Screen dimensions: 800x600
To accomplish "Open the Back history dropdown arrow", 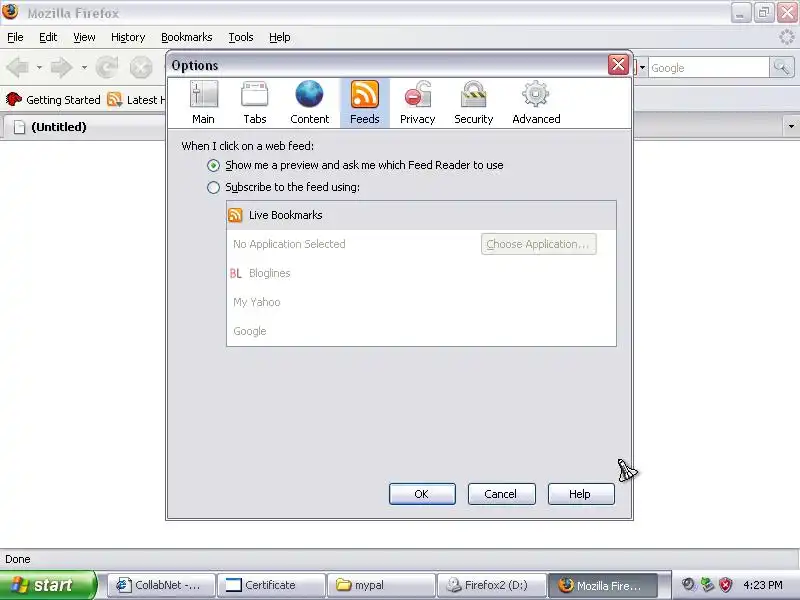I will coord(39,67).
